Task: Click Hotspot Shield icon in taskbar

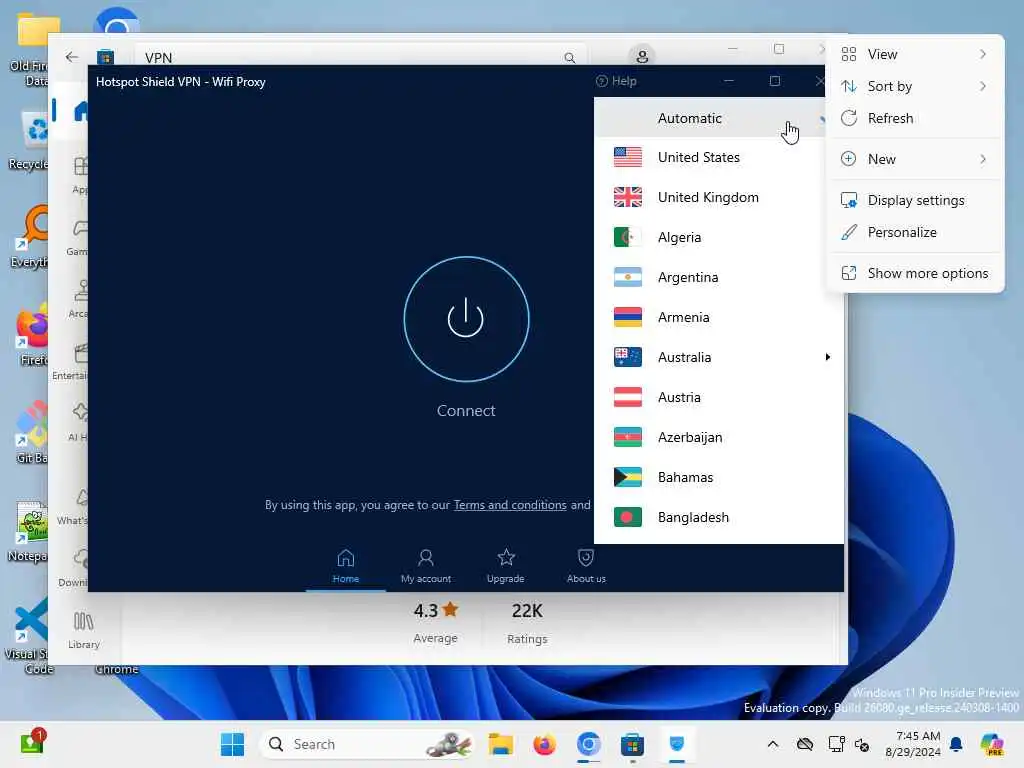Action: point(677,744)
